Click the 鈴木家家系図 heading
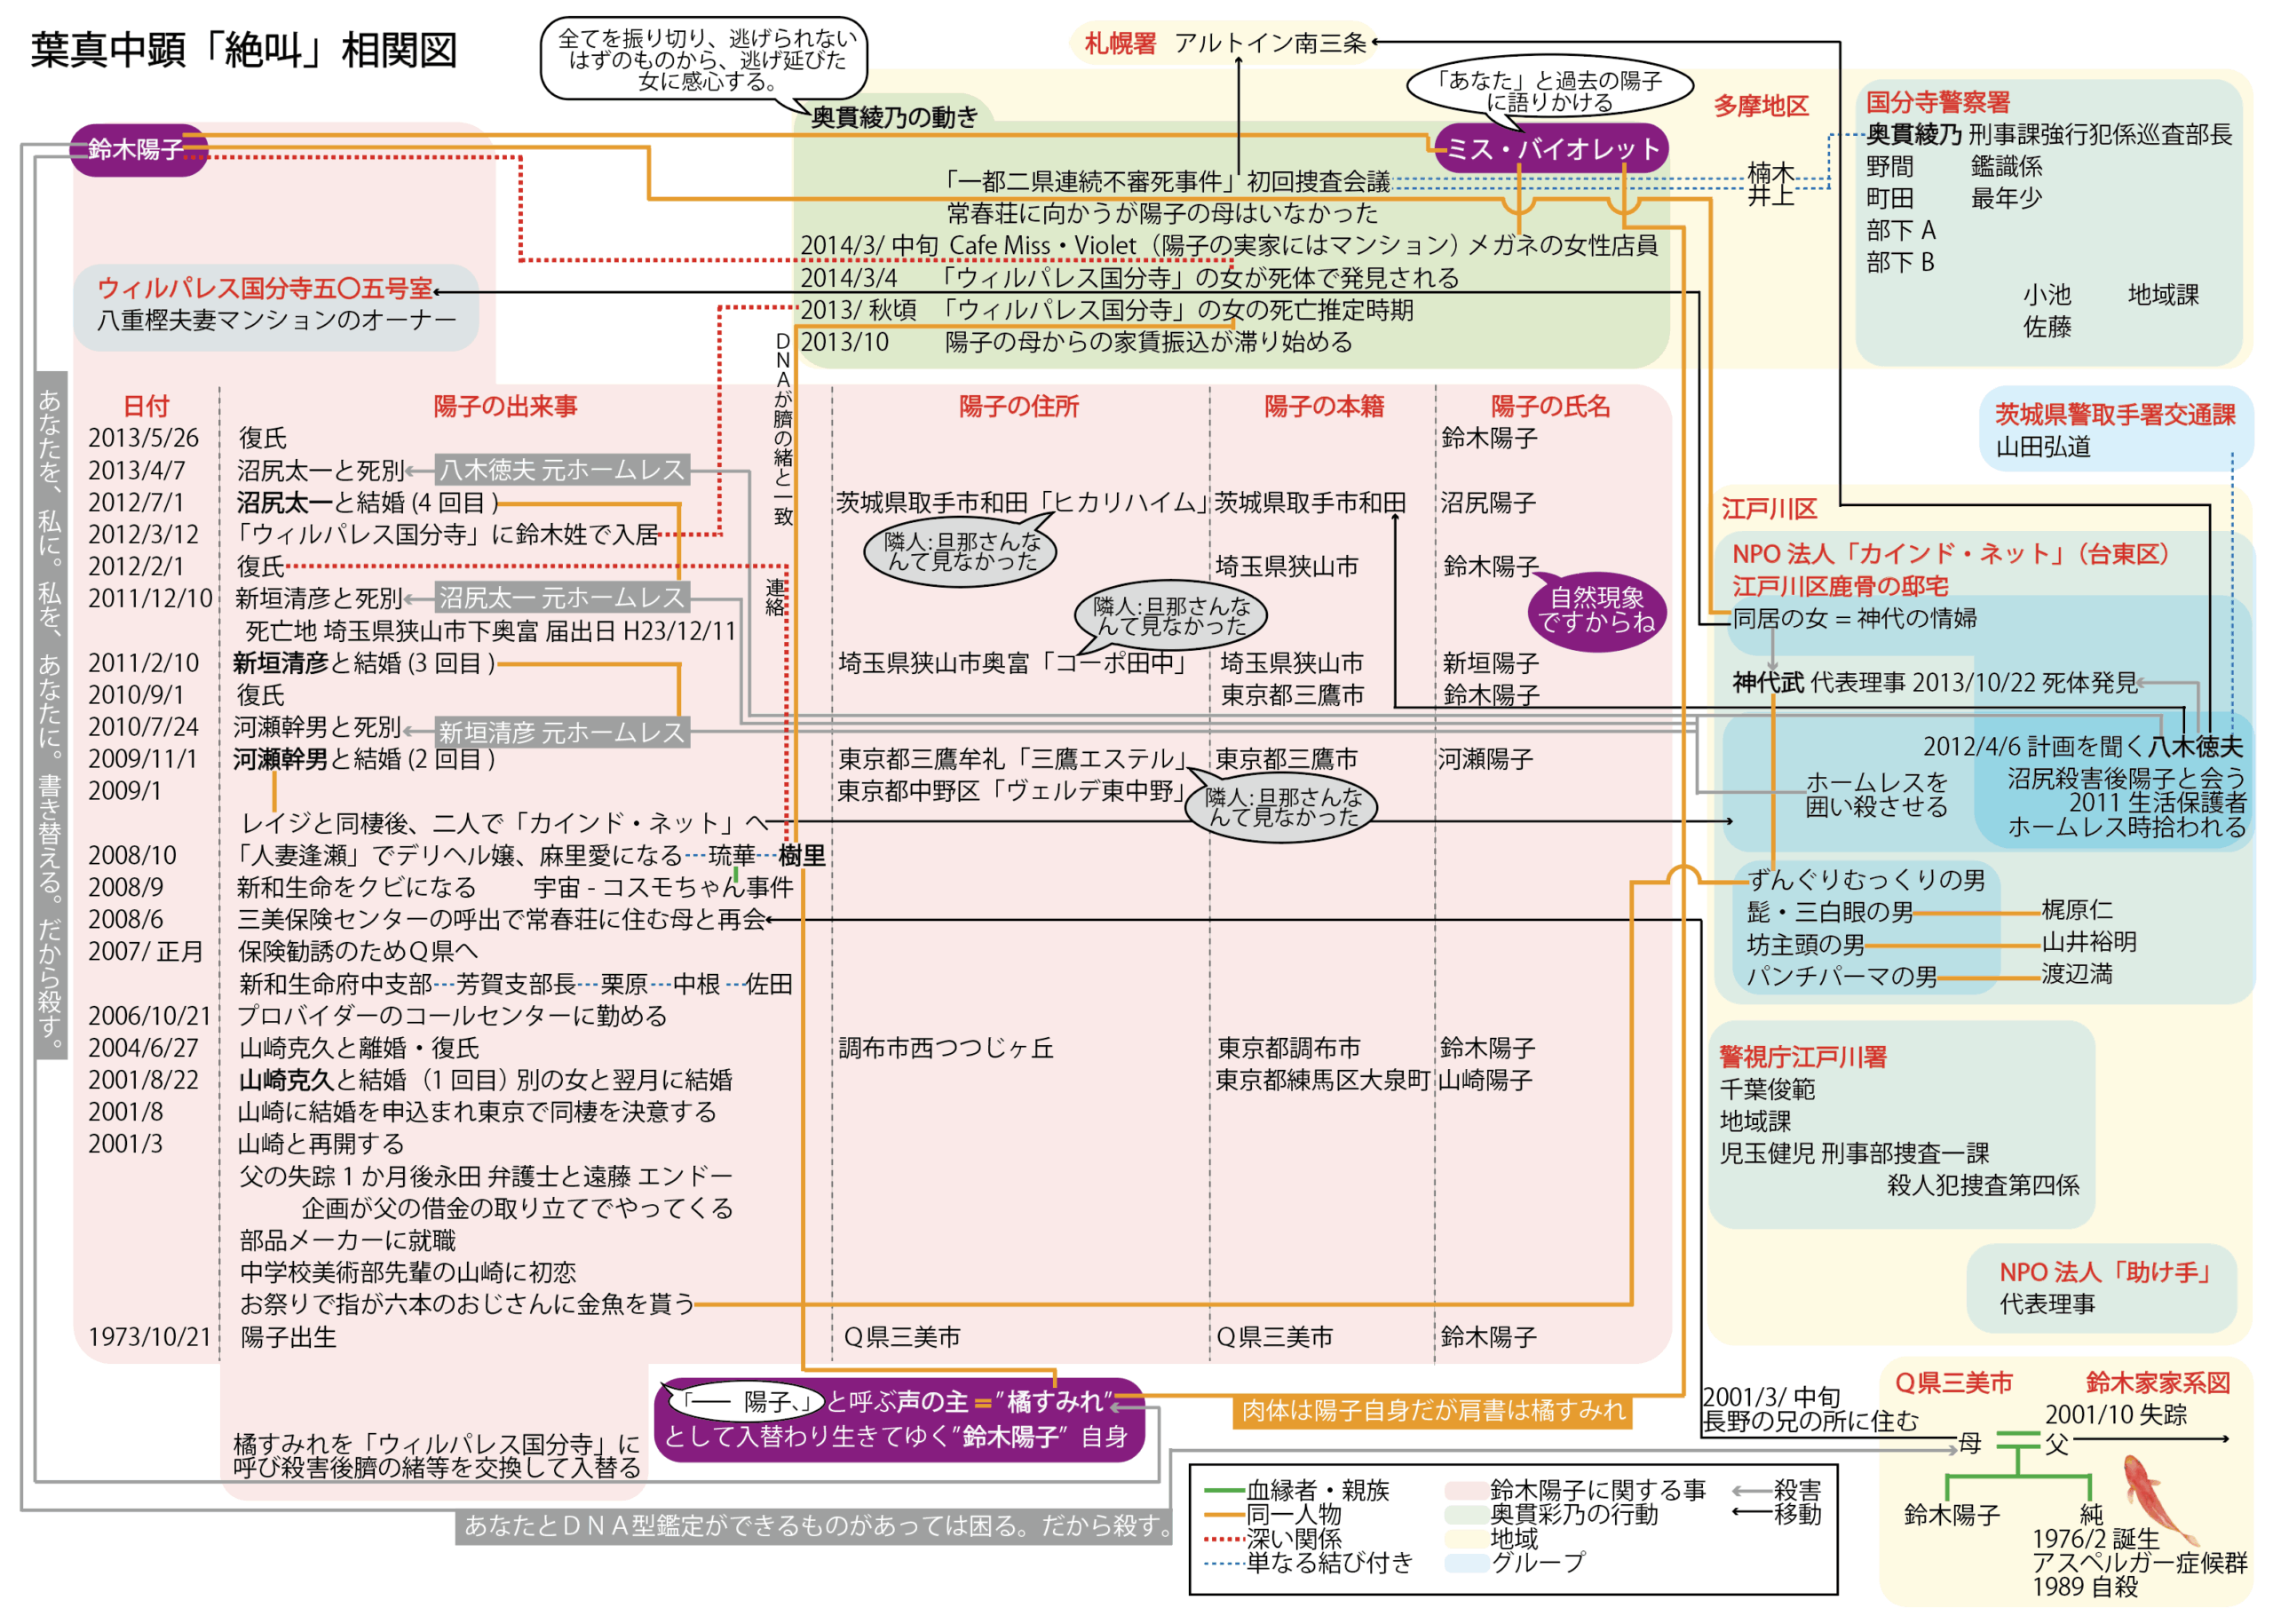Image resolution: width=2273 pixels, height=1624 pixels. click(2157, 1383)
